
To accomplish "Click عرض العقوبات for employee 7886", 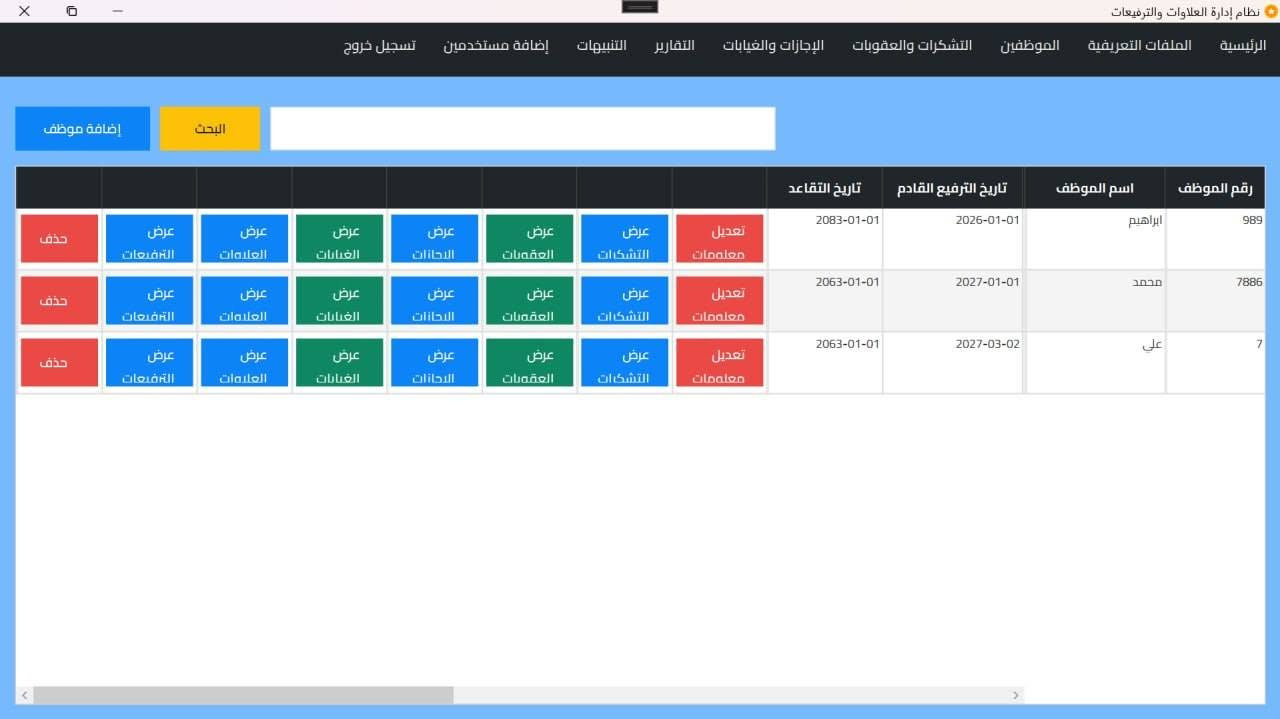I will [x=530, y=301].
